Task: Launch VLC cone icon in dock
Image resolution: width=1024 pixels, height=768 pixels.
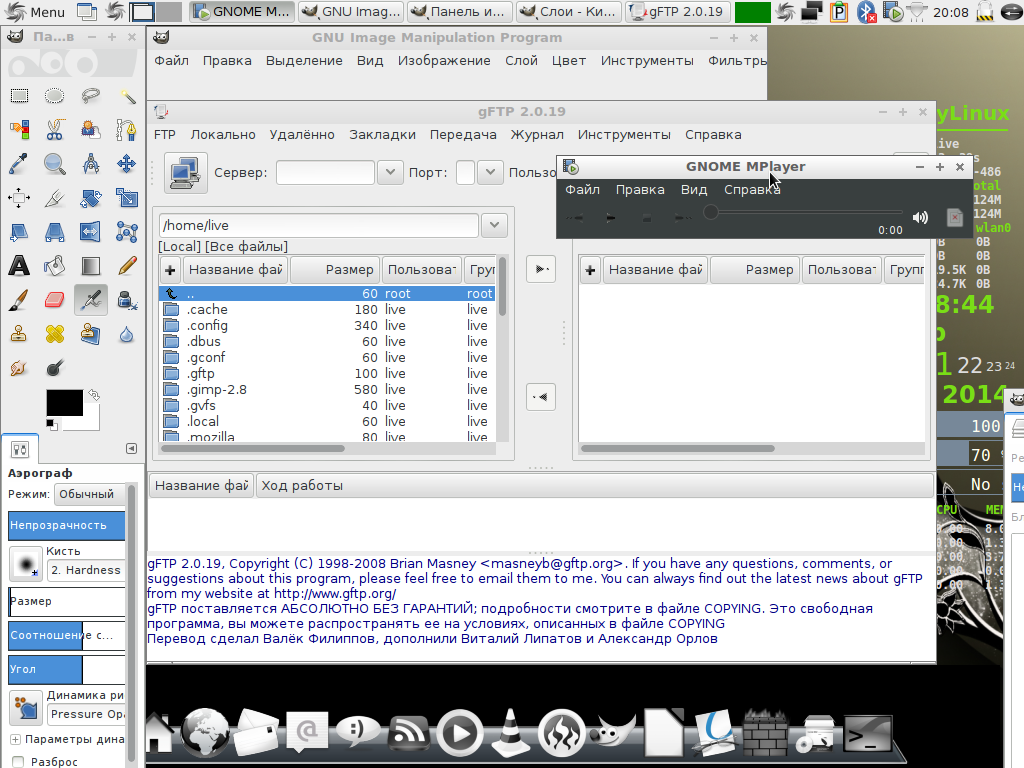Action: [x=510, y=733]
